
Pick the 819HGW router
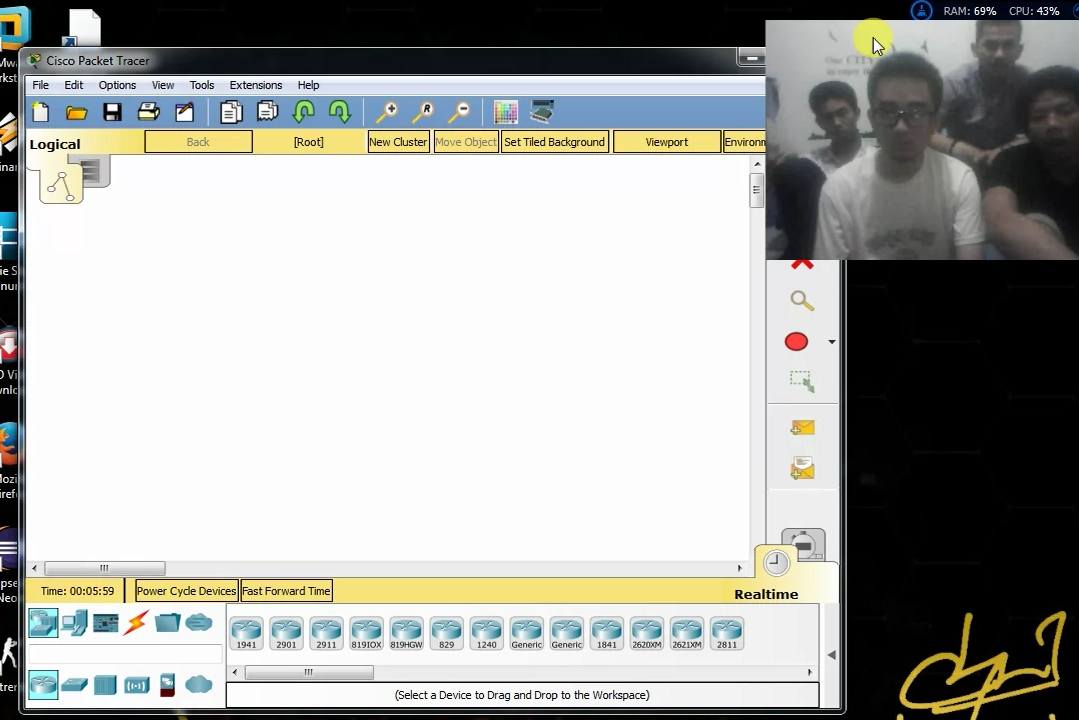pos(407,633)
